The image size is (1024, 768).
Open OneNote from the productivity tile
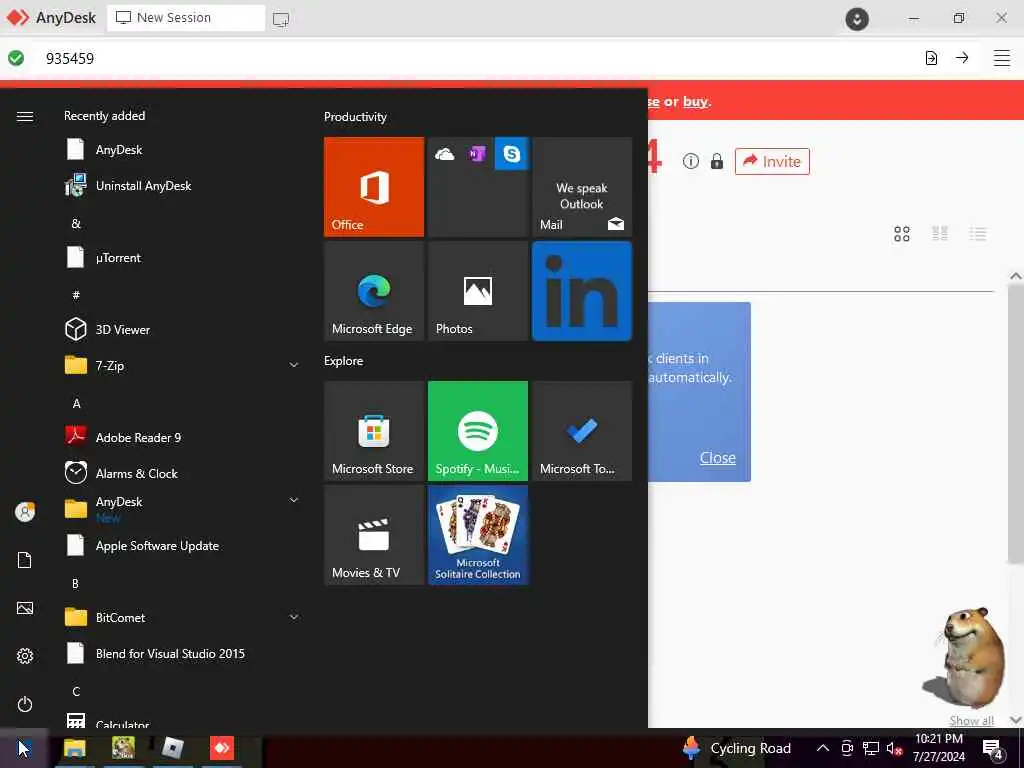[477, 153]
